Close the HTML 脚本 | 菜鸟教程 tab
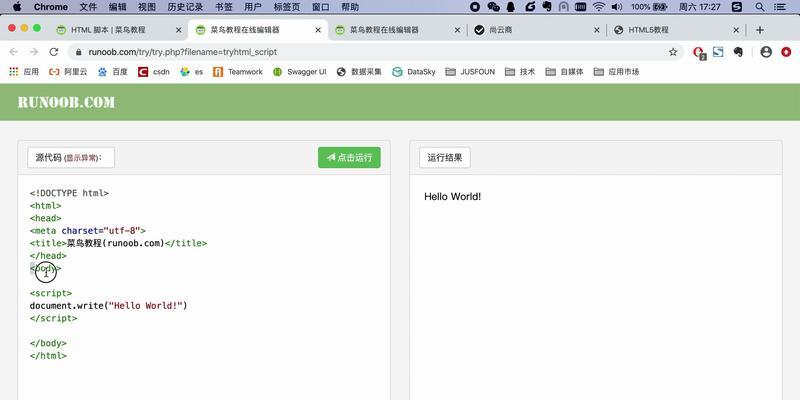The width and height of the screenshot is (800, 400). (x=179, y=30)
